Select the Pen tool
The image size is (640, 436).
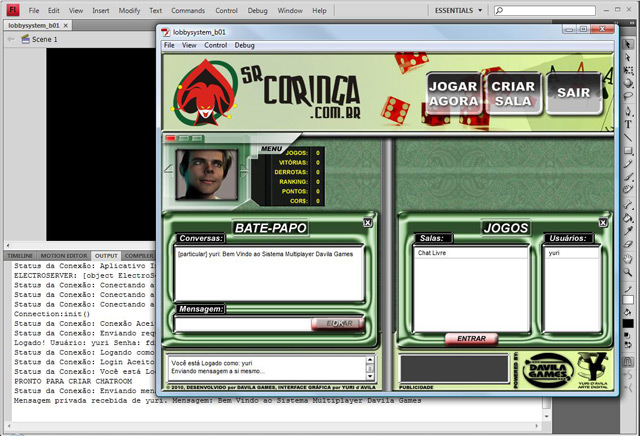[x=628, y=111]
